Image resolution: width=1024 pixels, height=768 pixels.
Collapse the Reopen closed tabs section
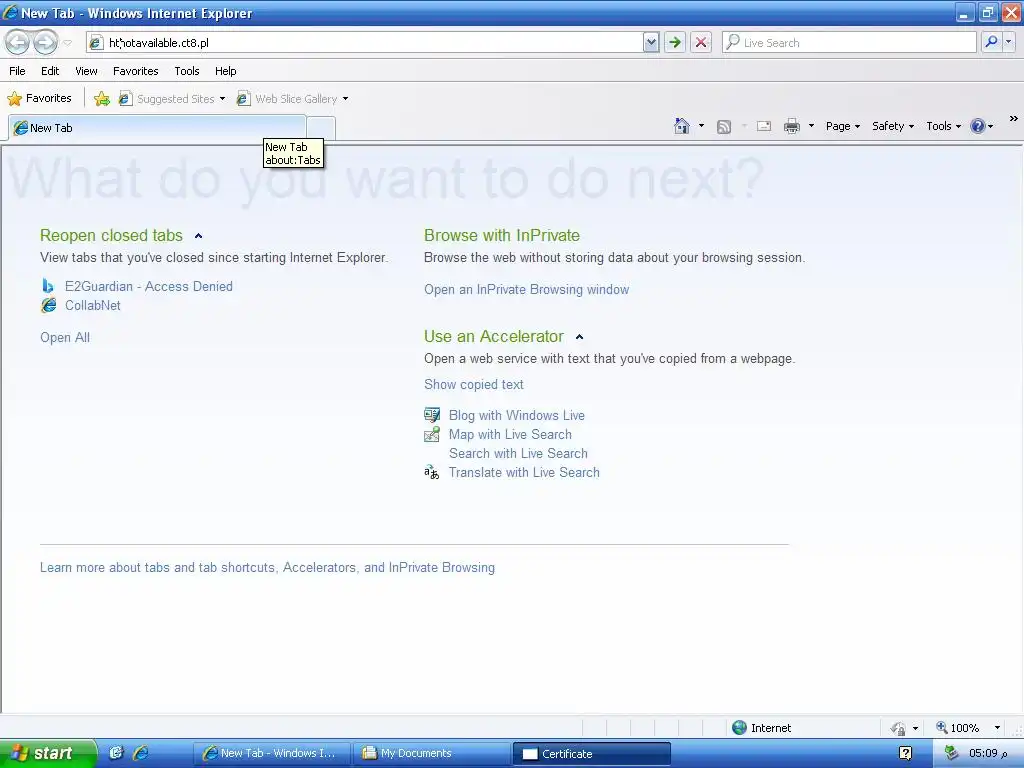point(199,236)
